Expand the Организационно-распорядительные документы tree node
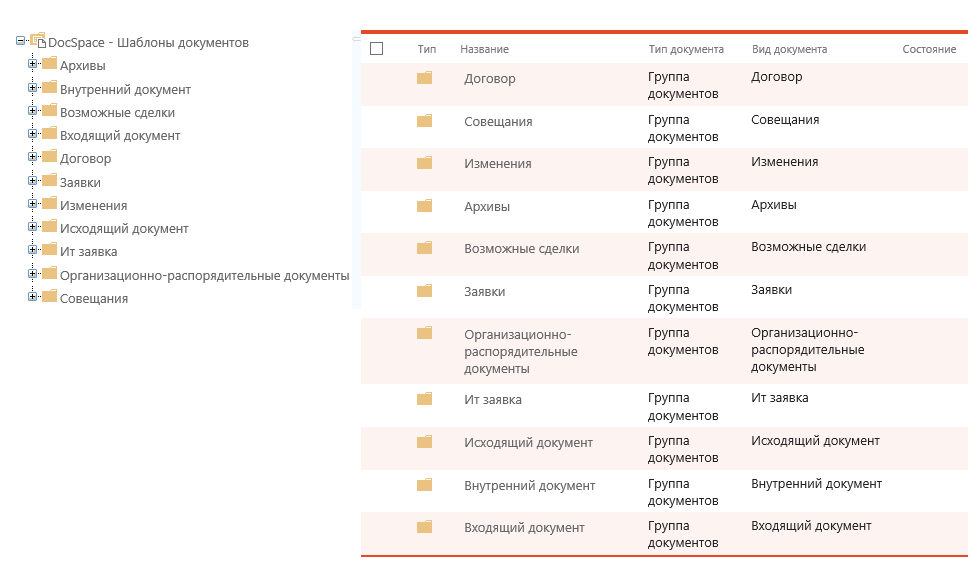The width and height of the screenshot is (968, 563). 33,273
